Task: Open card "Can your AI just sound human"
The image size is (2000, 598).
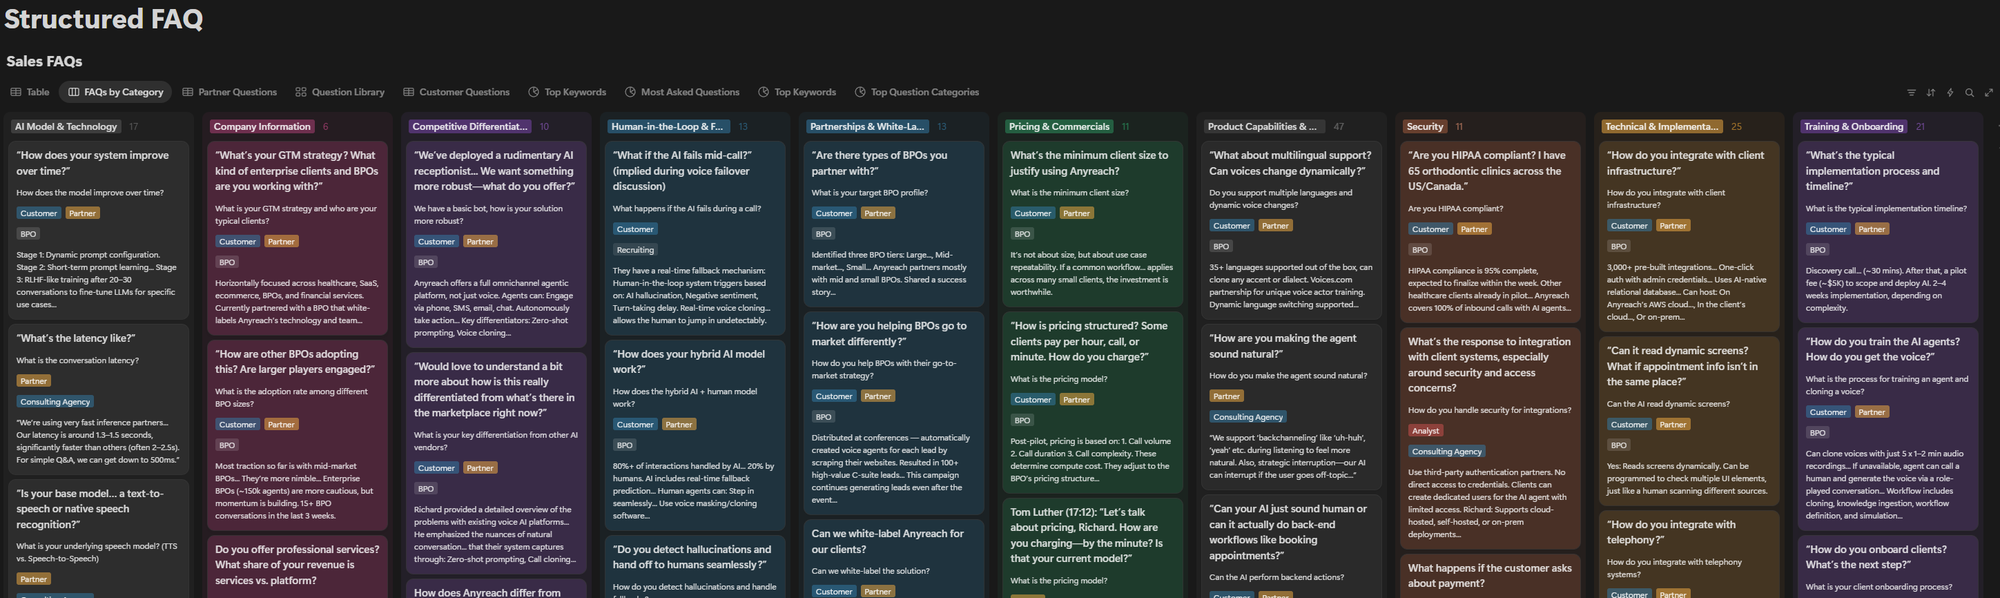Action: click(1292, 547)
